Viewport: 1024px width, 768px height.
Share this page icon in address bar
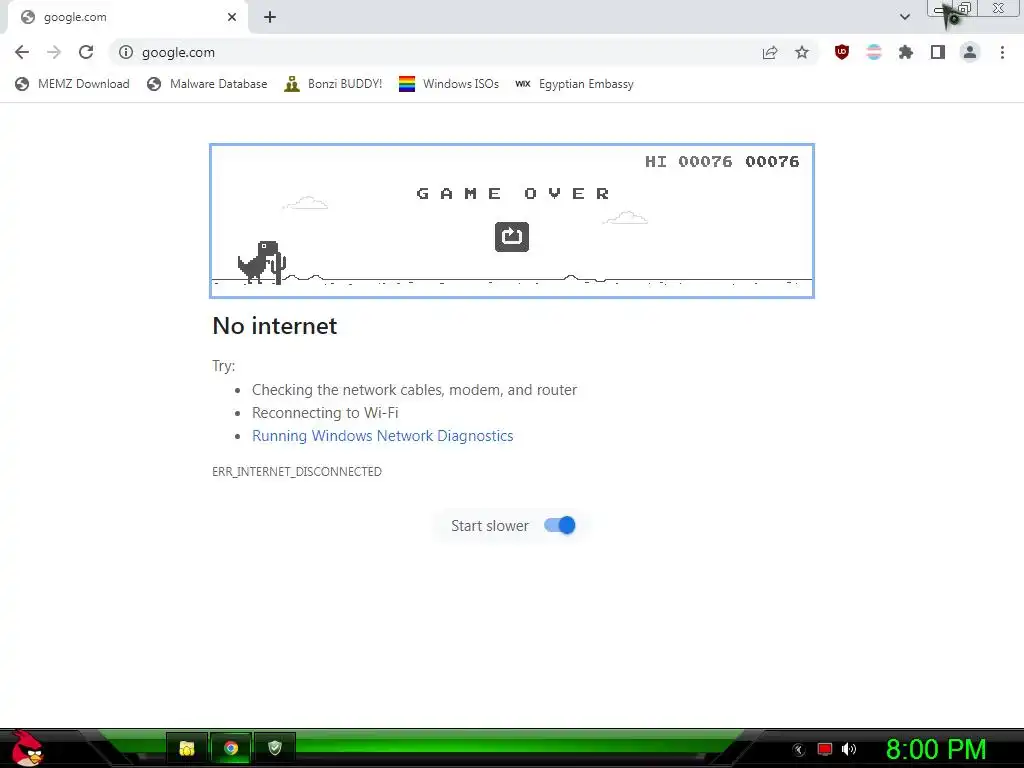click(770, 52)
